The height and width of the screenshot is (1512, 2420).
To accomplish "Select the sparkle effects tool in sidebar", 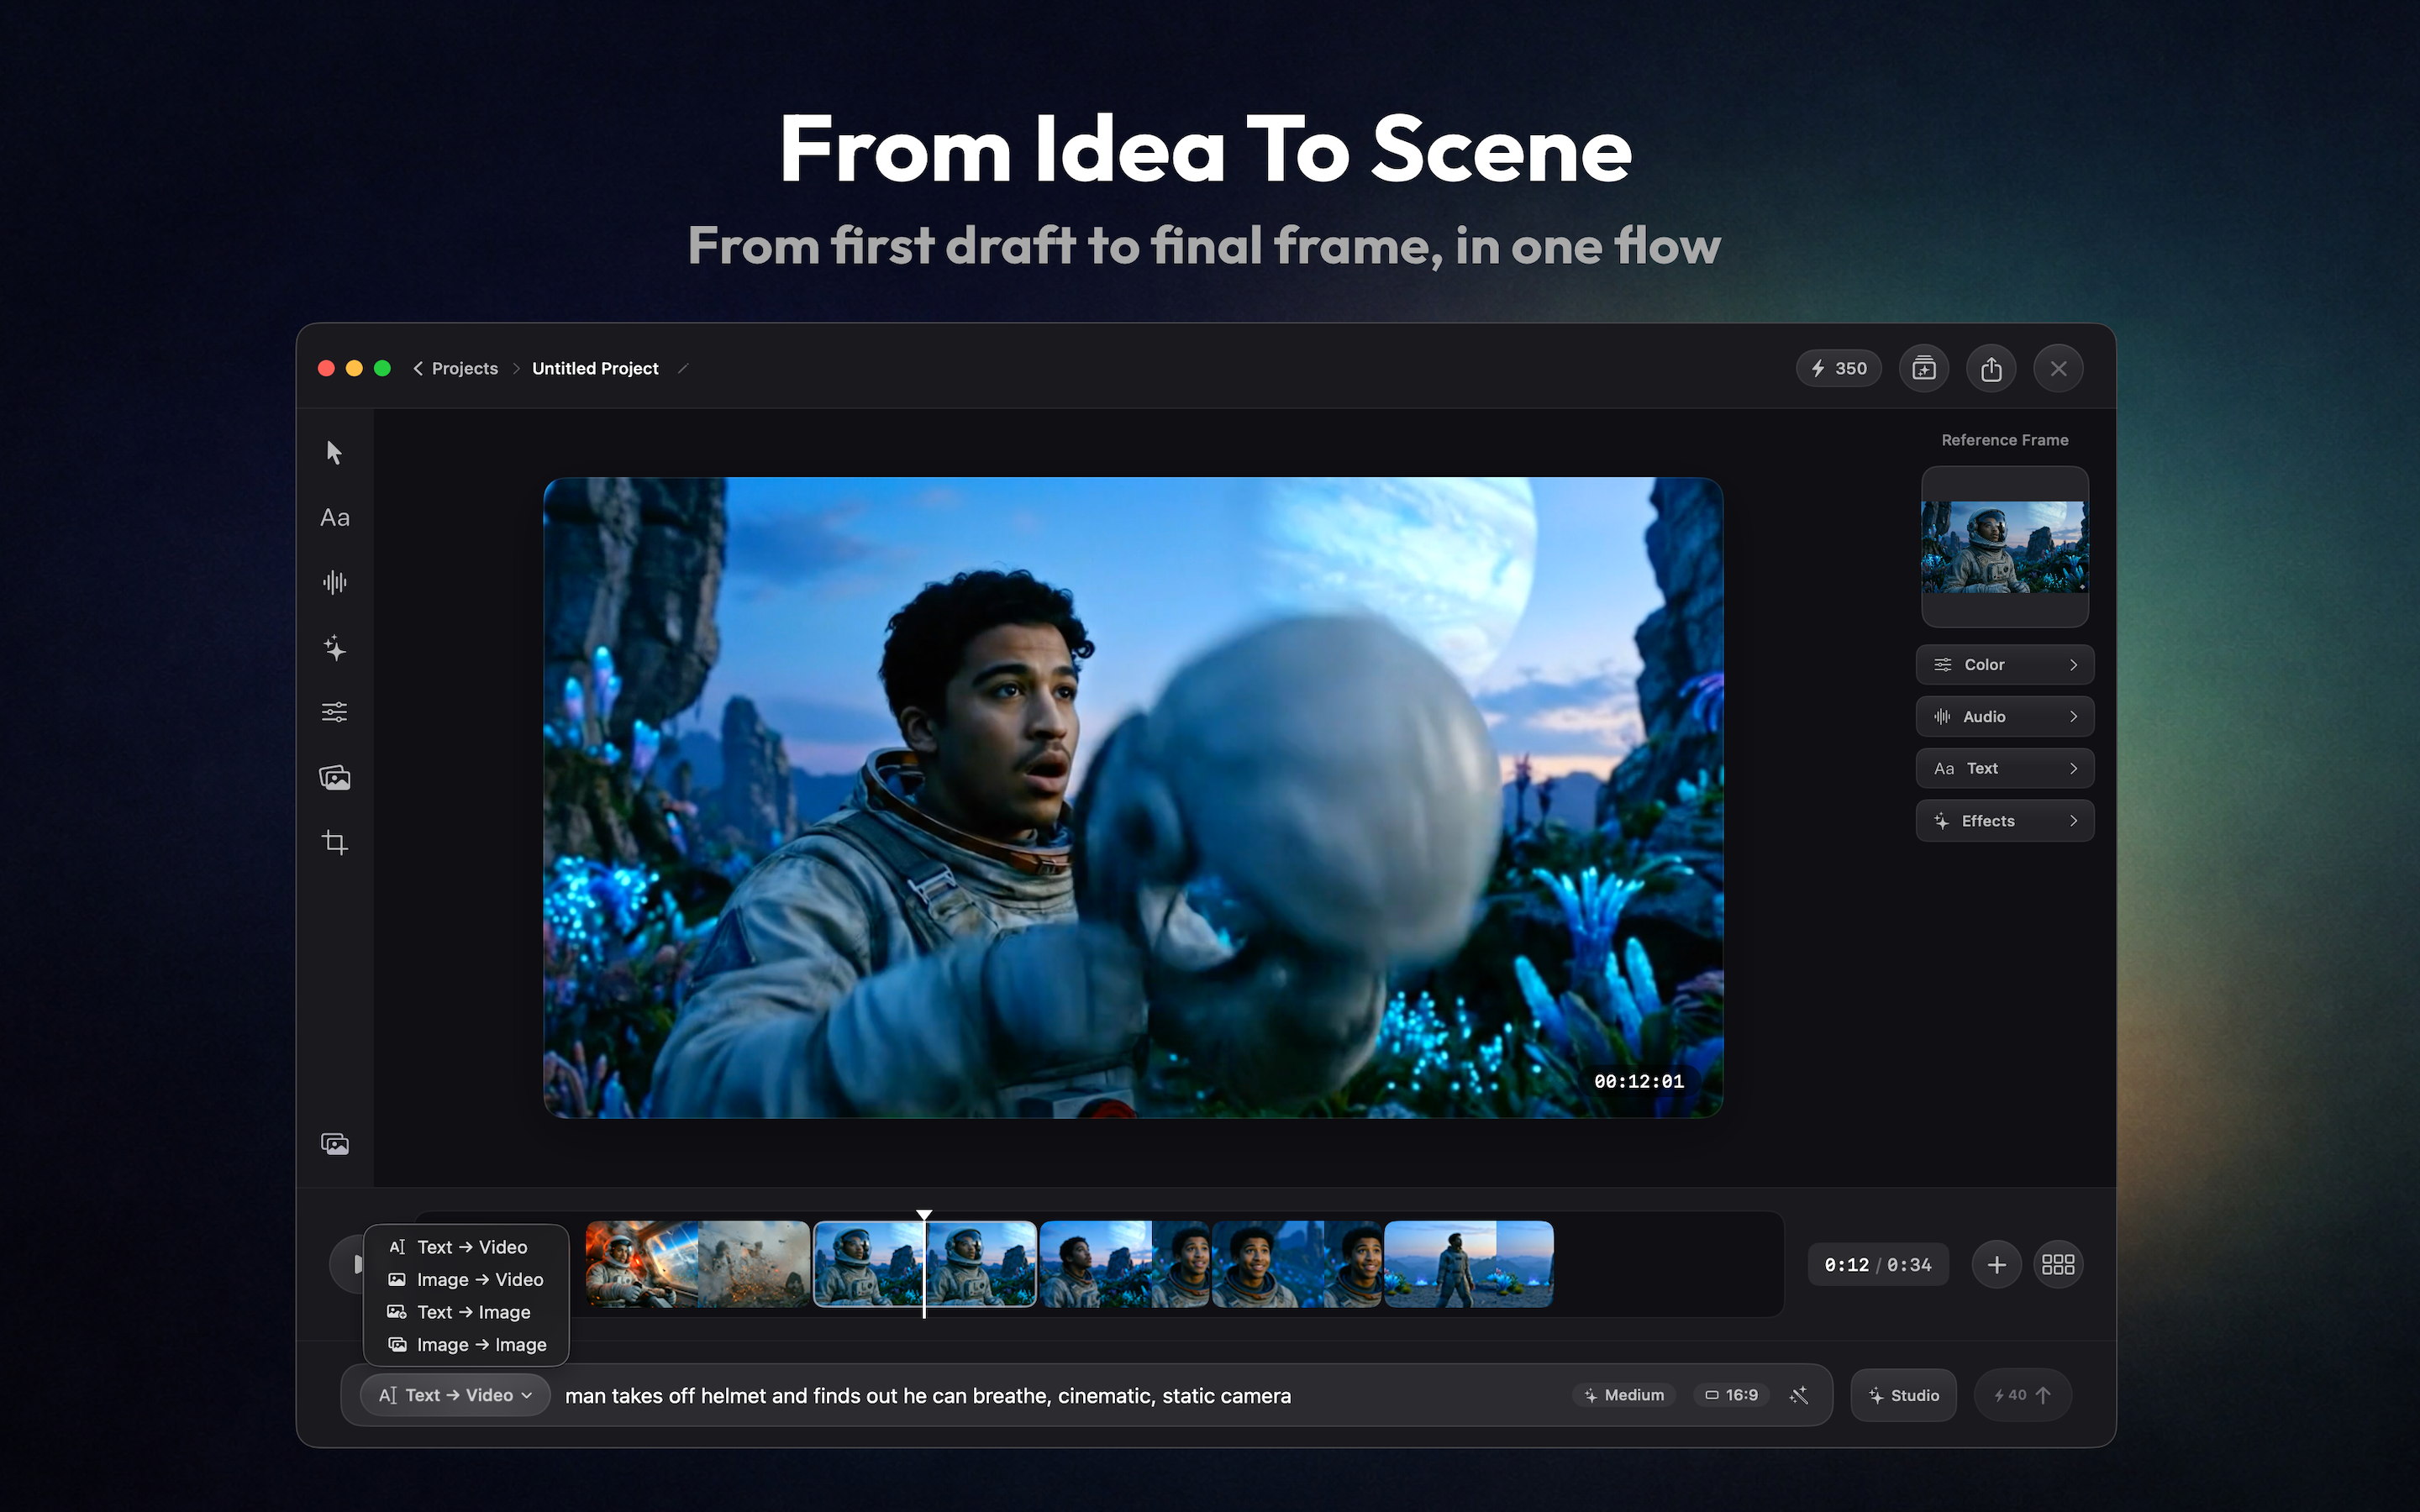I will (x=334, y=648).
